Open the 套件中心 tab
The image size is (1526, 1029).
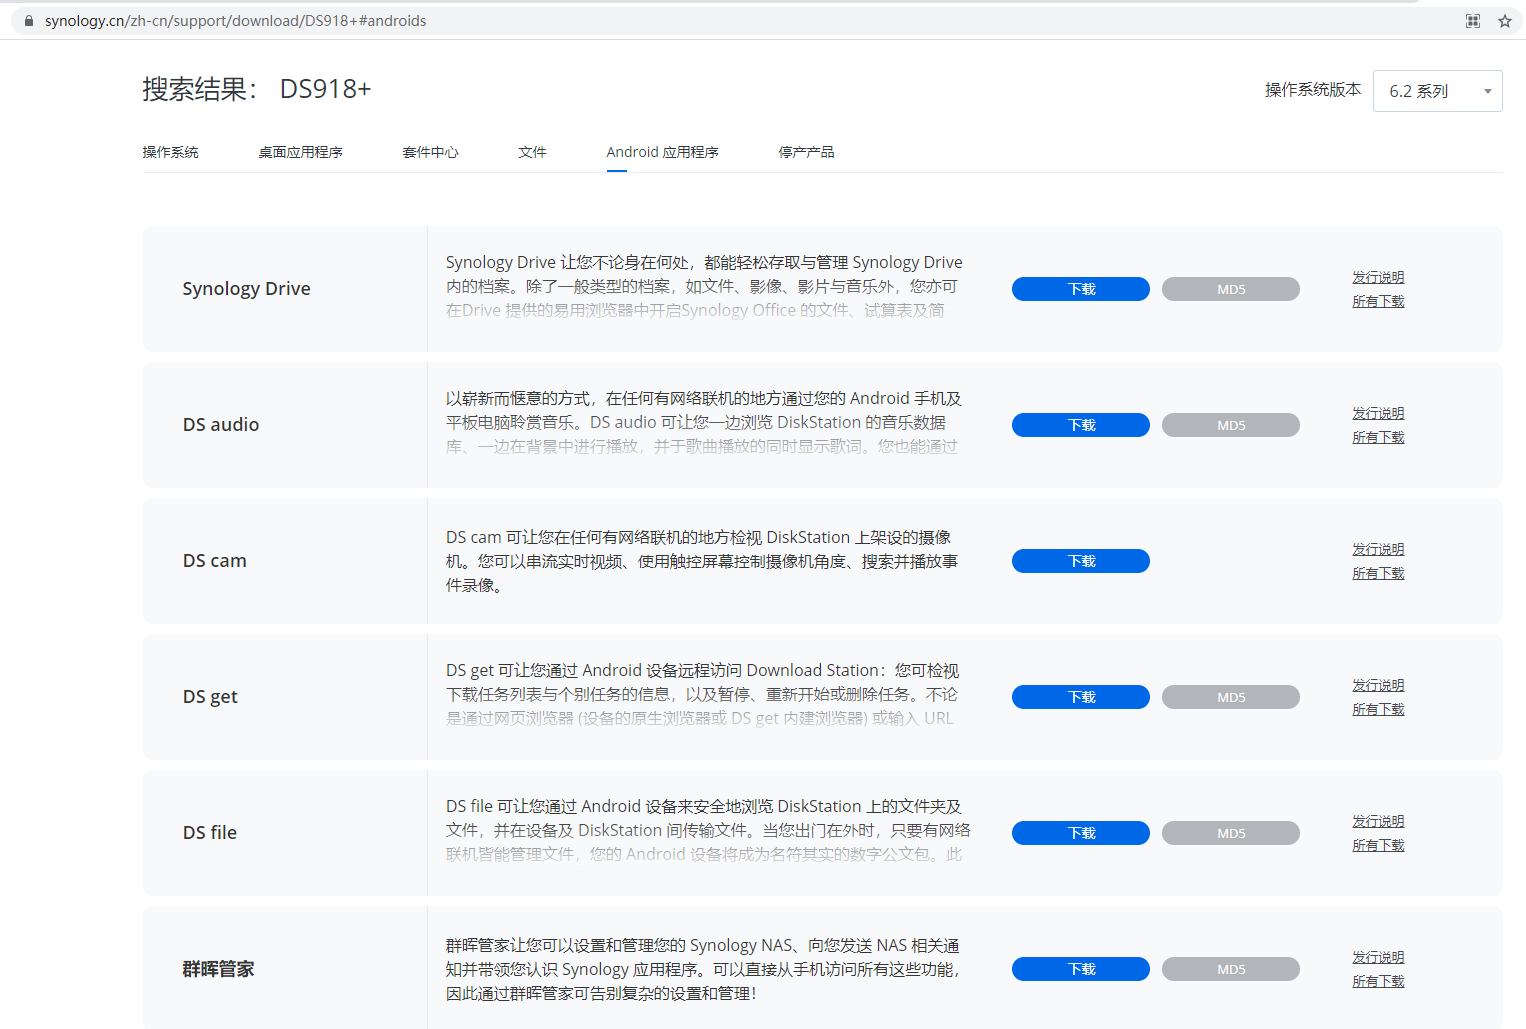click(430, 152)
